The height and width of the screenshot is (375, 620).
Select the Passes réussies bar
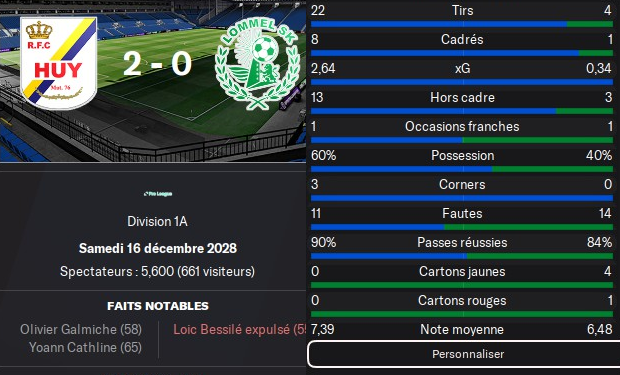(x=462, y=256)
